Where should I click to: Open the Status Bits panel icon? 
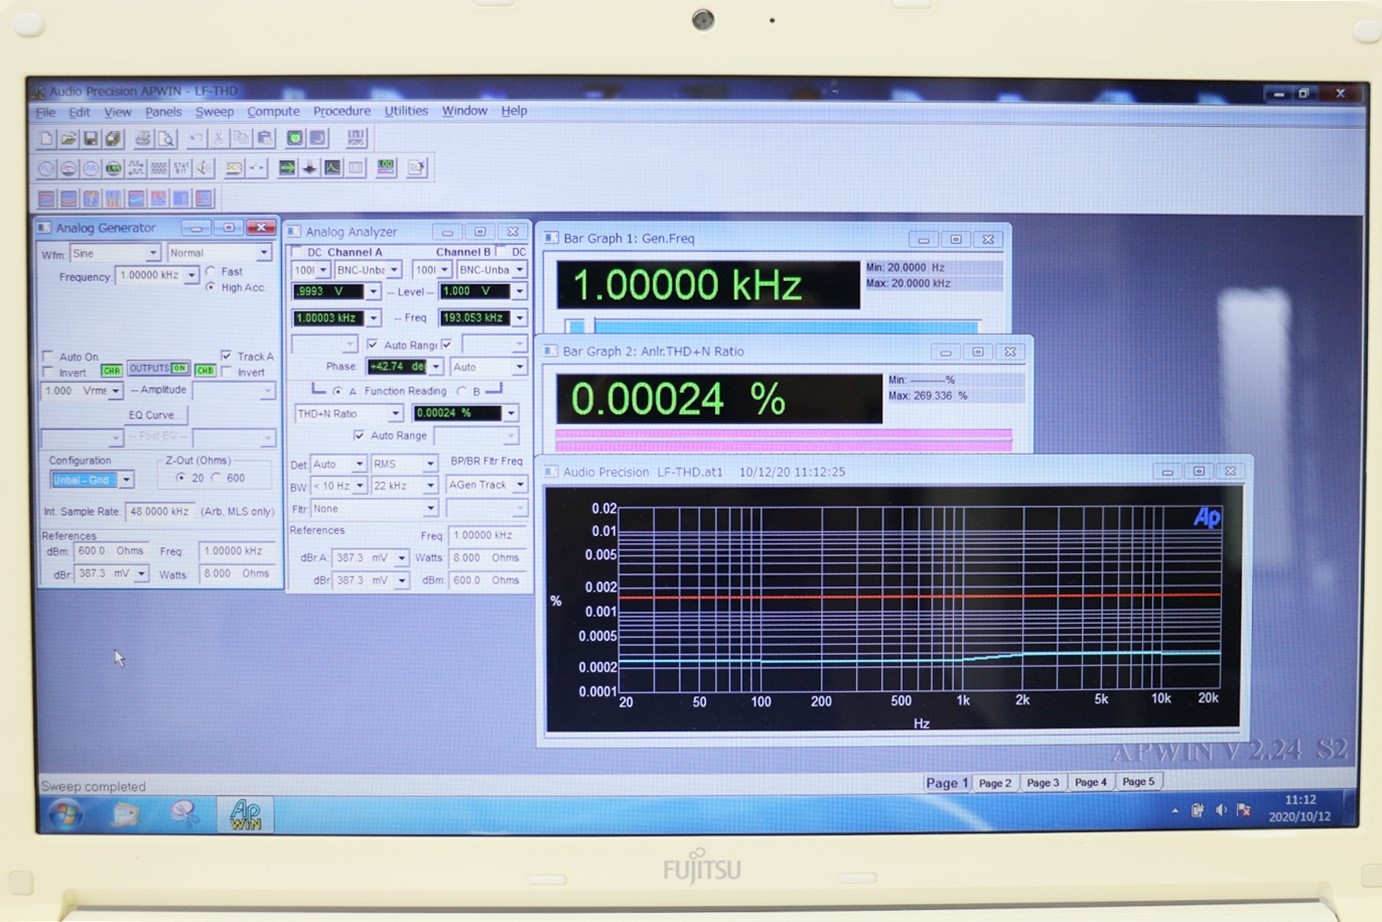(181, 168)
